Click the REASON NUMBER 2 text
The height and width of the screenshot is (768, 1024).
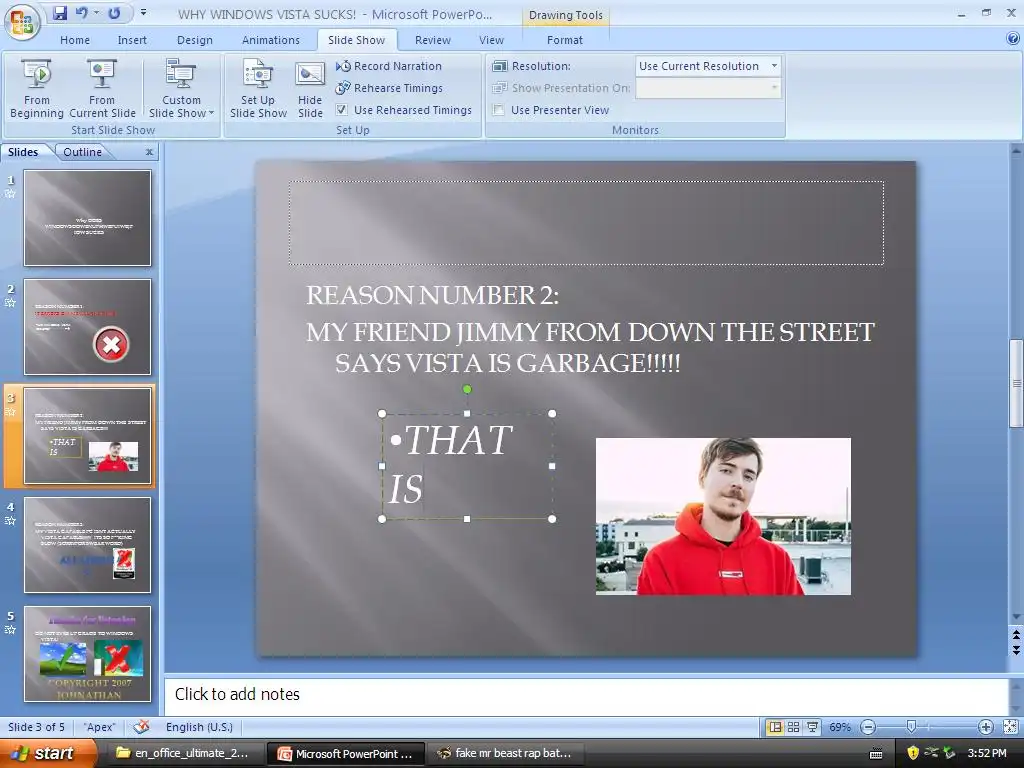[432, 295]
